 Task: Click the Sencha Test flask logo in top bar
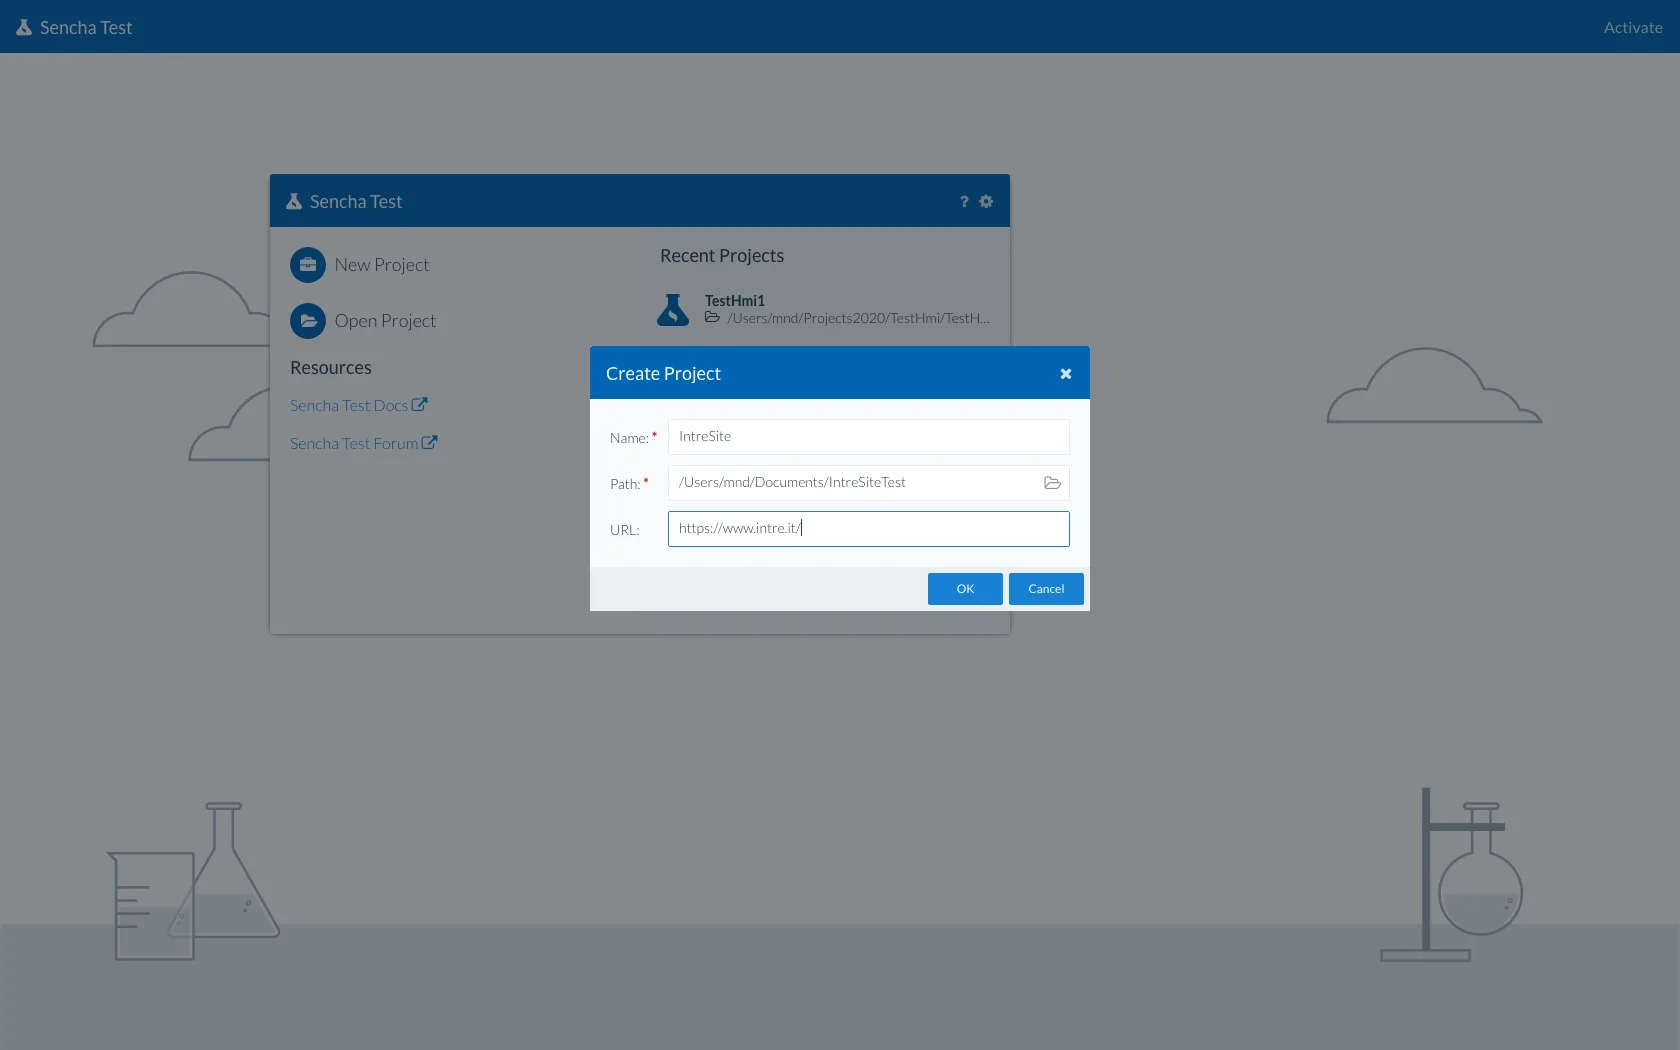tap(24, 27)
